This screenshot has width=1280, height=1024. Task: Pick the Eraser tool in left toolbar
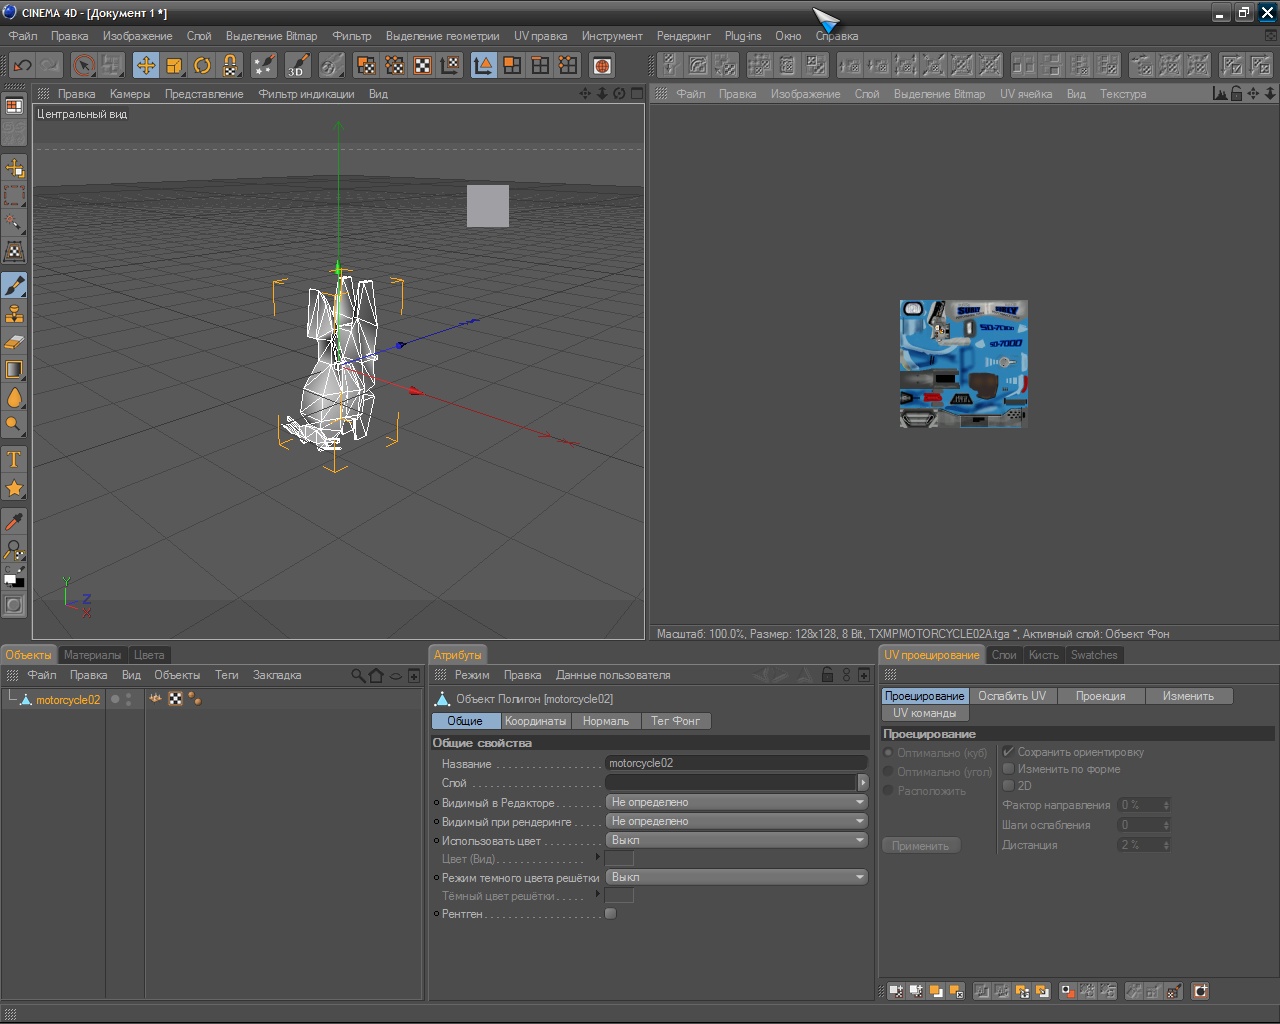click(x=14, y=342)
